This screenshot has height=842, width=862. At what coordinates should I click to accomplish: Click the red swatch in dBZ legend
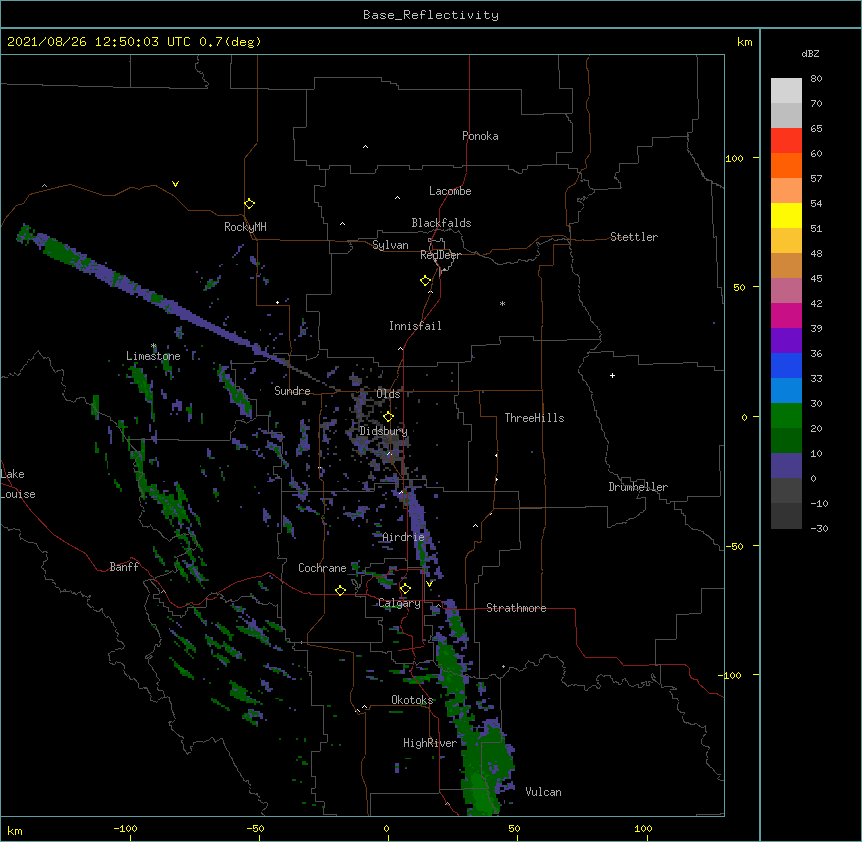click(786, 140)
